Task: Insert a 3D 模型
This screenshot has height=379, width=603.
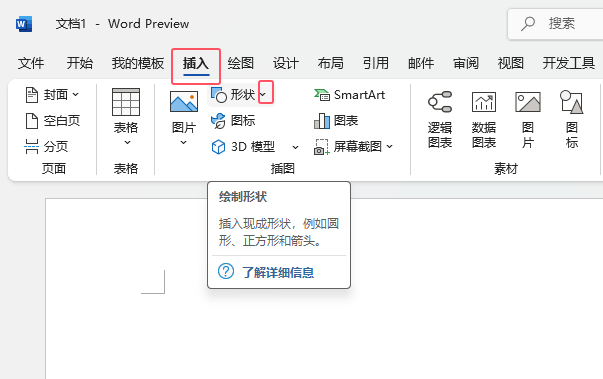Action: 243,146
